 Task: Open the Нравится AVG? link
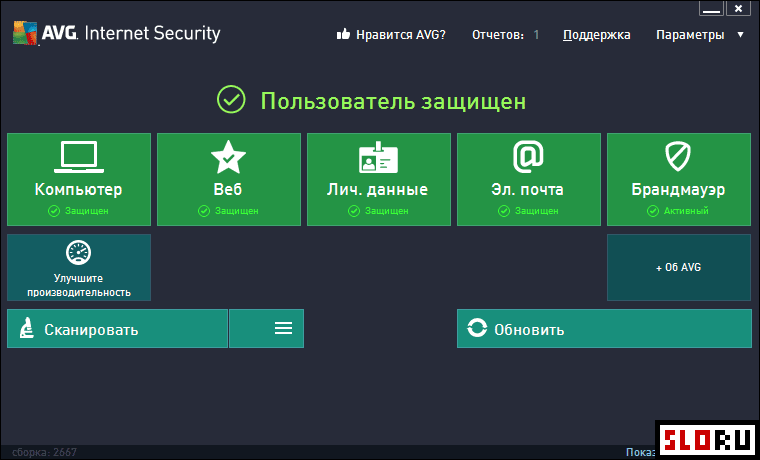click(x=400, y=35)
